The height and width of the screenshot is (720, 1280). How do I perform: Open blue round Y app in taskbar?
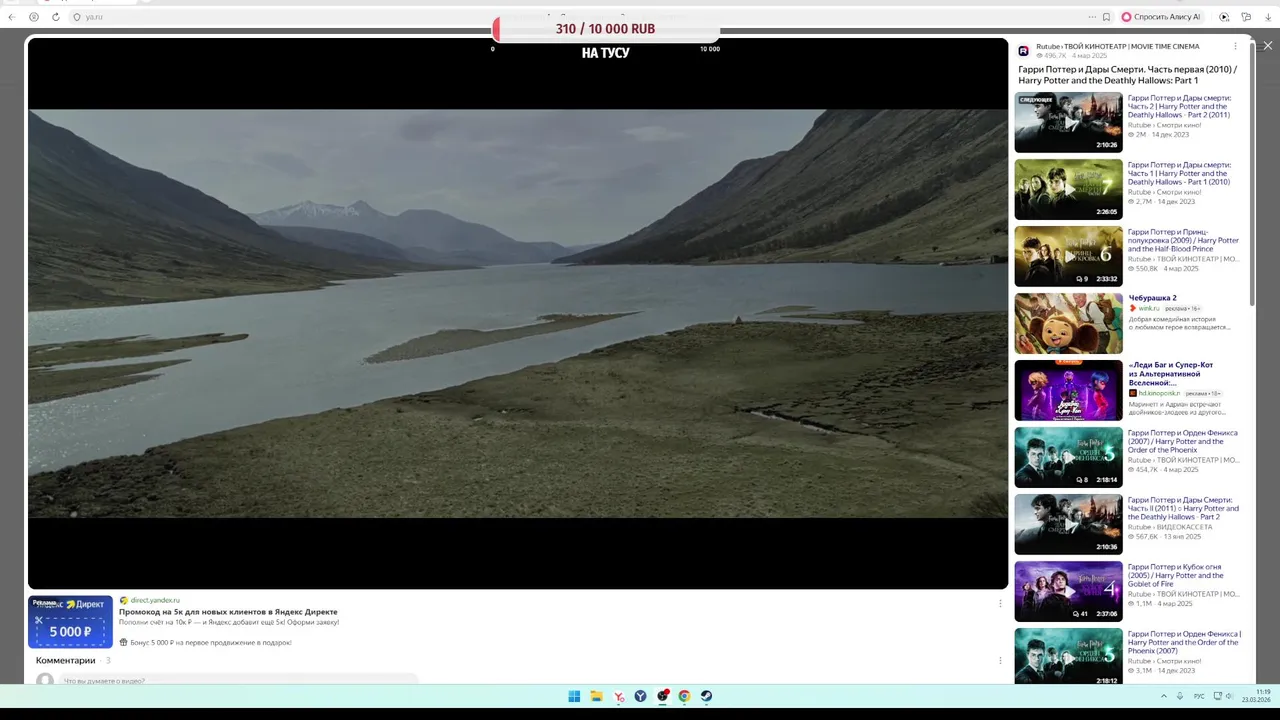click(640, 696)
